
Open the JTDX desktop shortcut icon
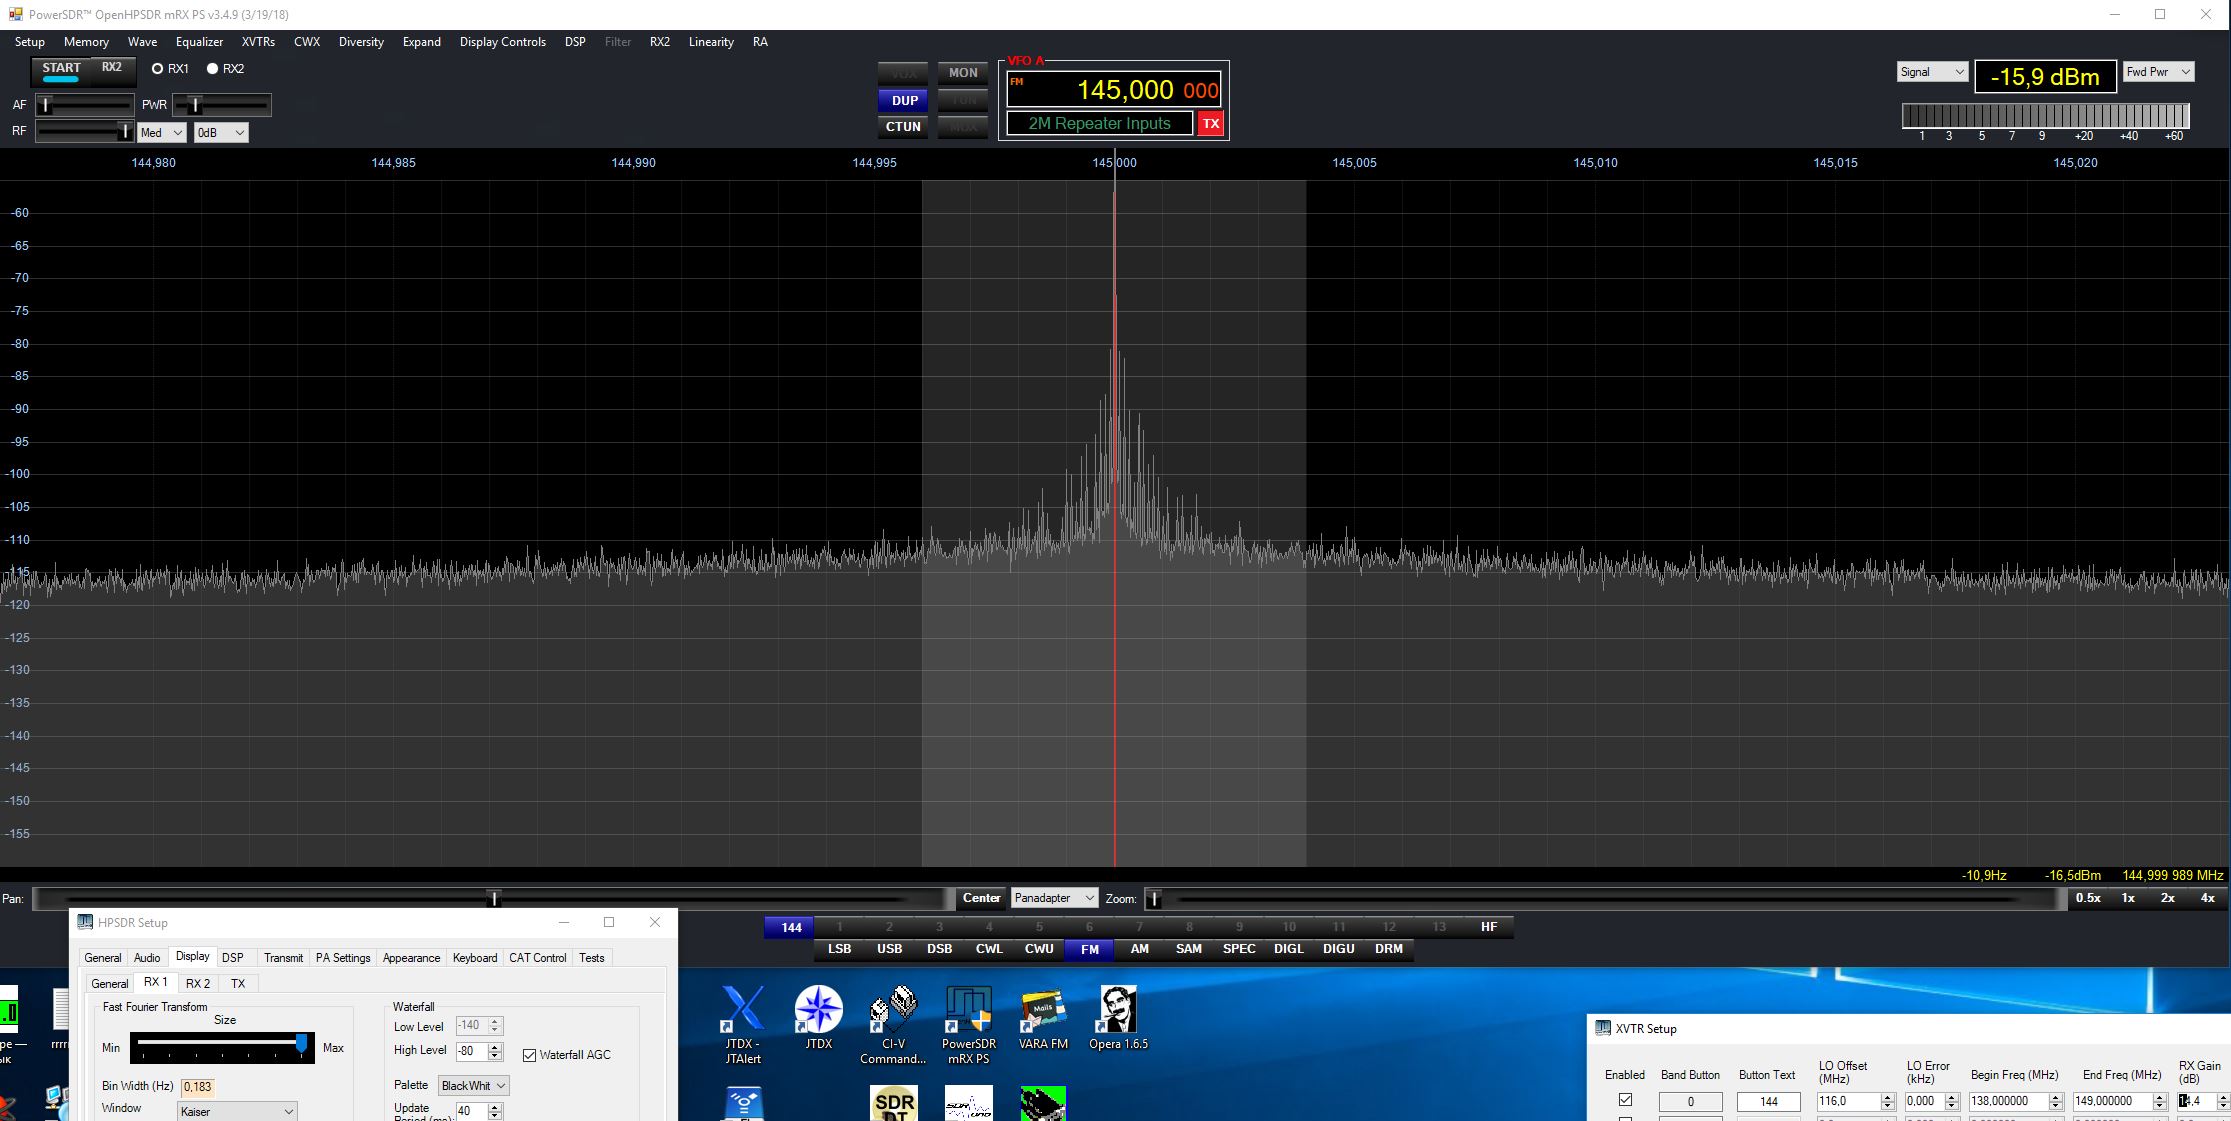(x=818, y=1010)
